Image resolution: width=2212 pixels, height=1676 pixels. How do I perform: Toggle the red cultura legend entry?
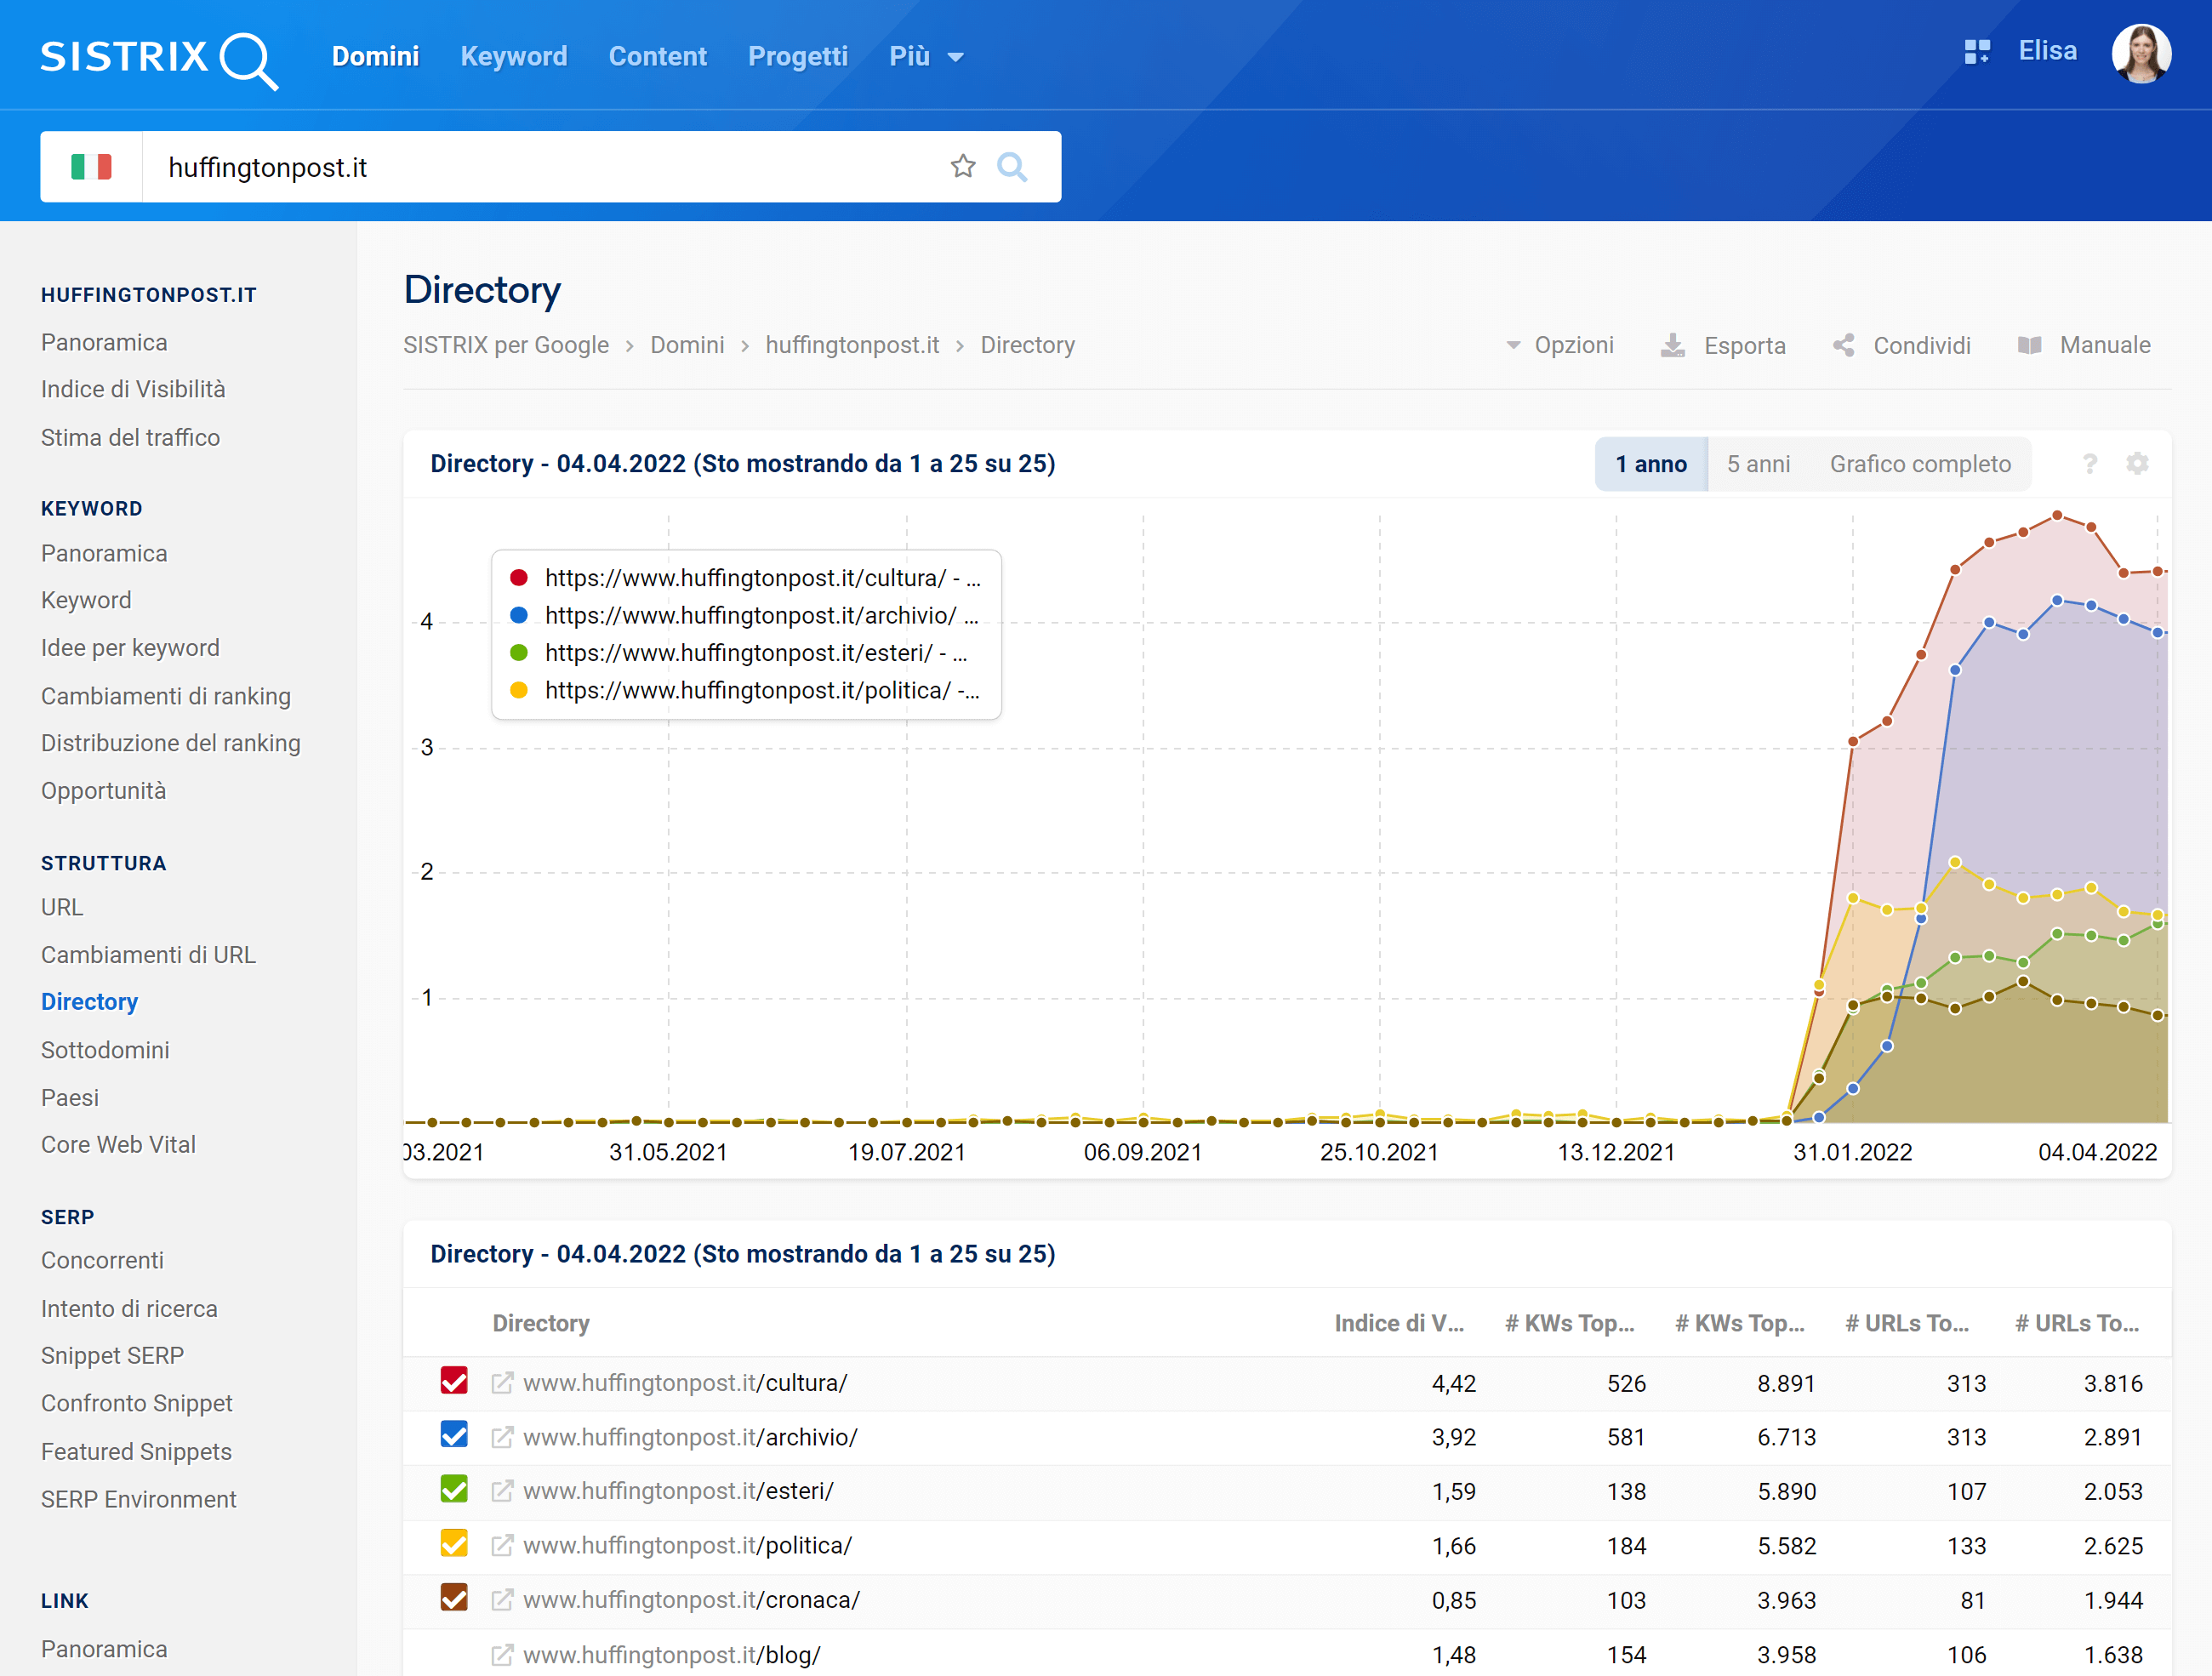point(745,578)
